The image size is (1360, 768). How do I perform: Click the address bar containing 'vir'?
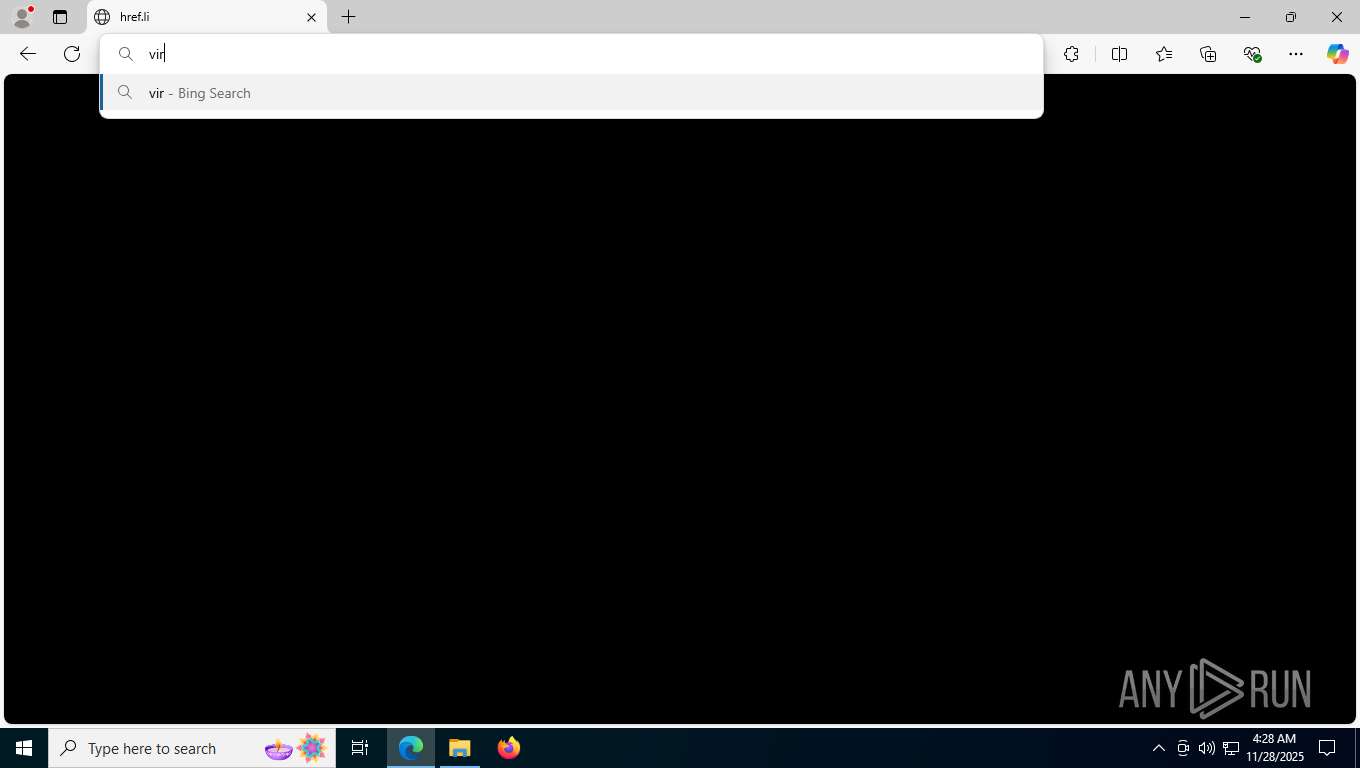pyautogui.click(x=571, y=54)
